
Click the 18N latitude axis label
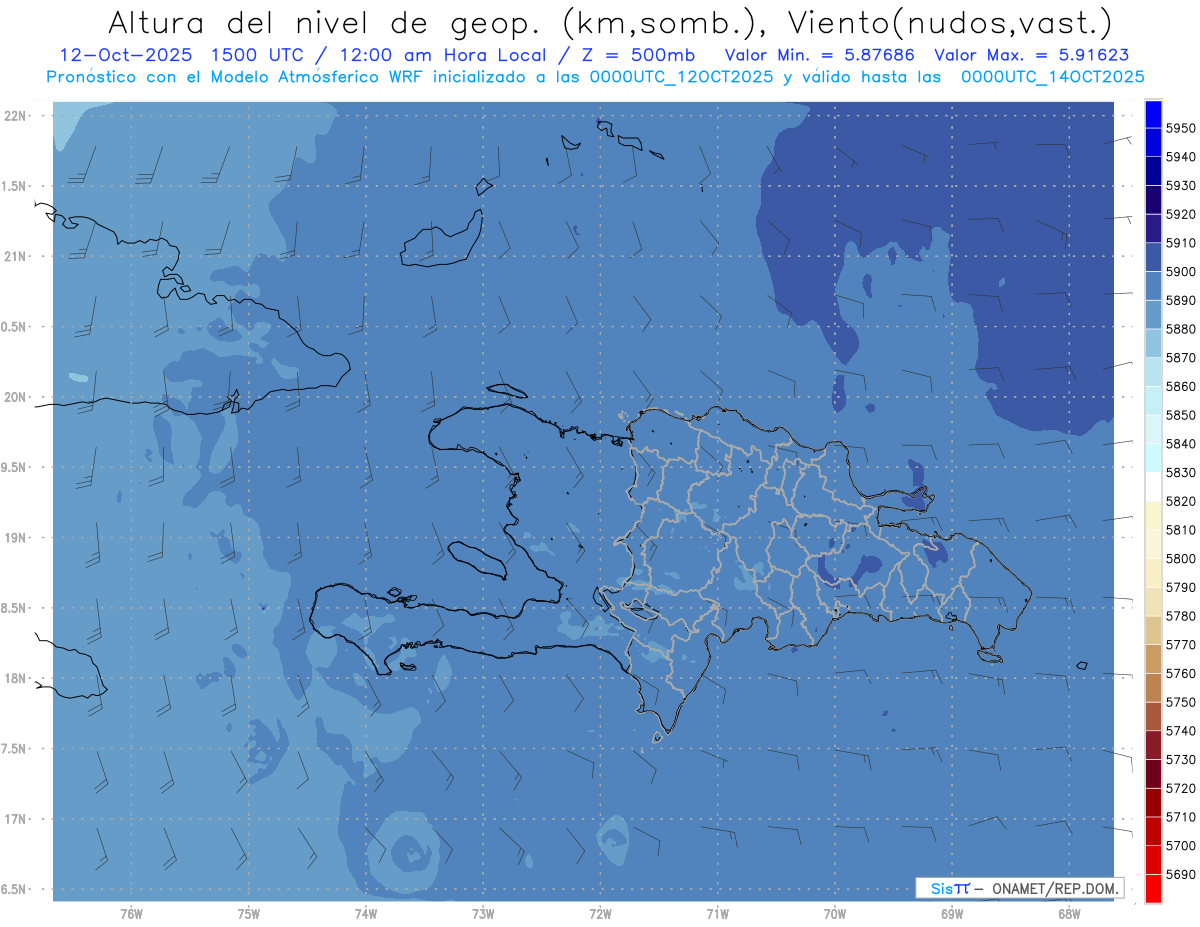coord(16,678)
